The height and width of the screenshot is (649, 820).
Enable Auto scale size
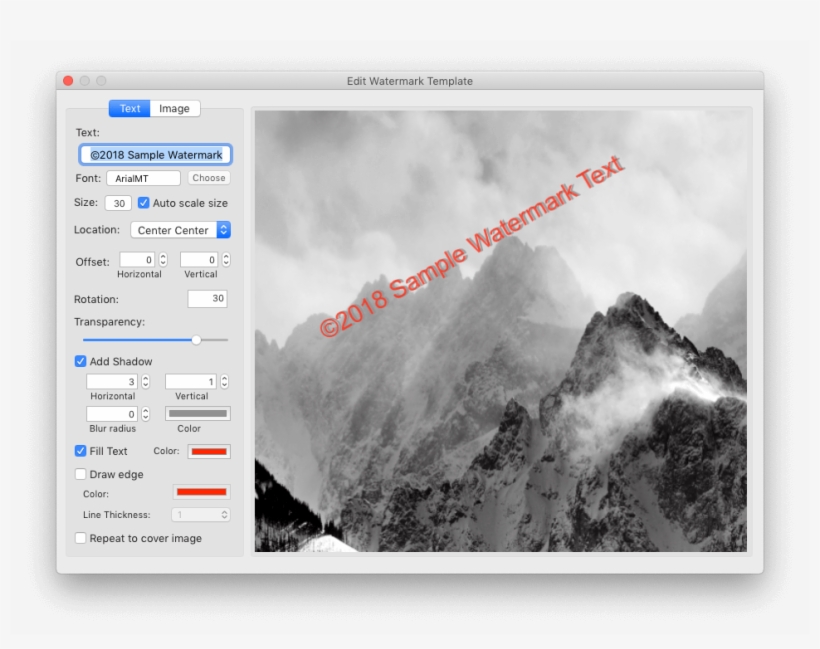tap(143, 202)
